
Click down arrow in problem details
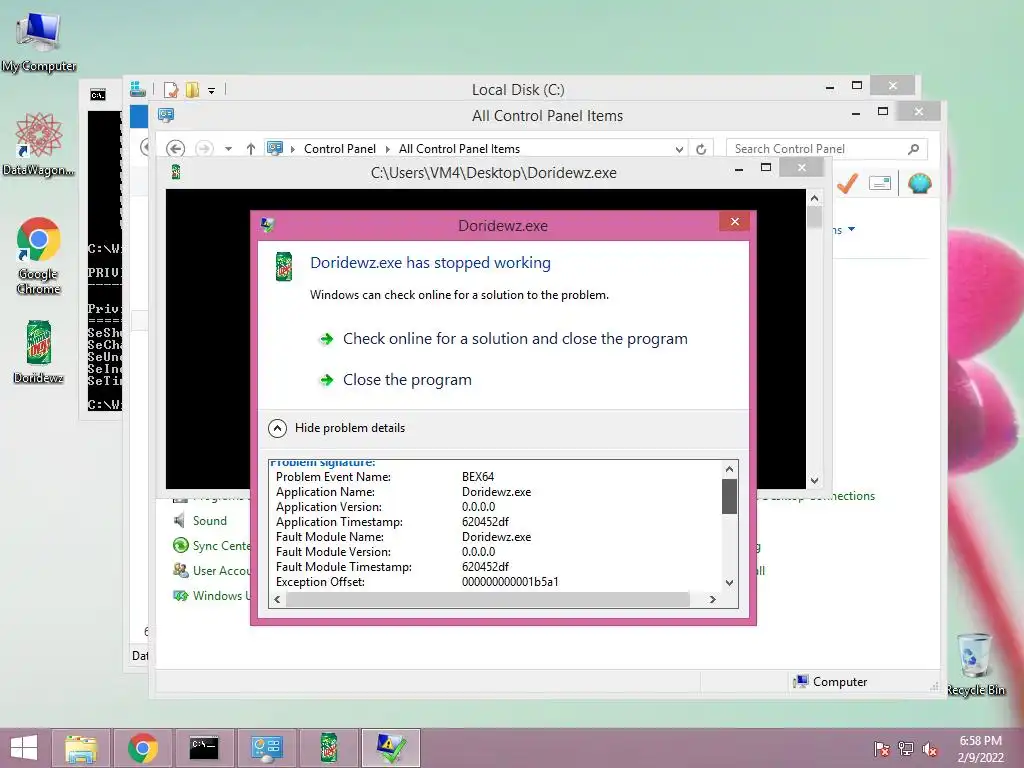729,583
